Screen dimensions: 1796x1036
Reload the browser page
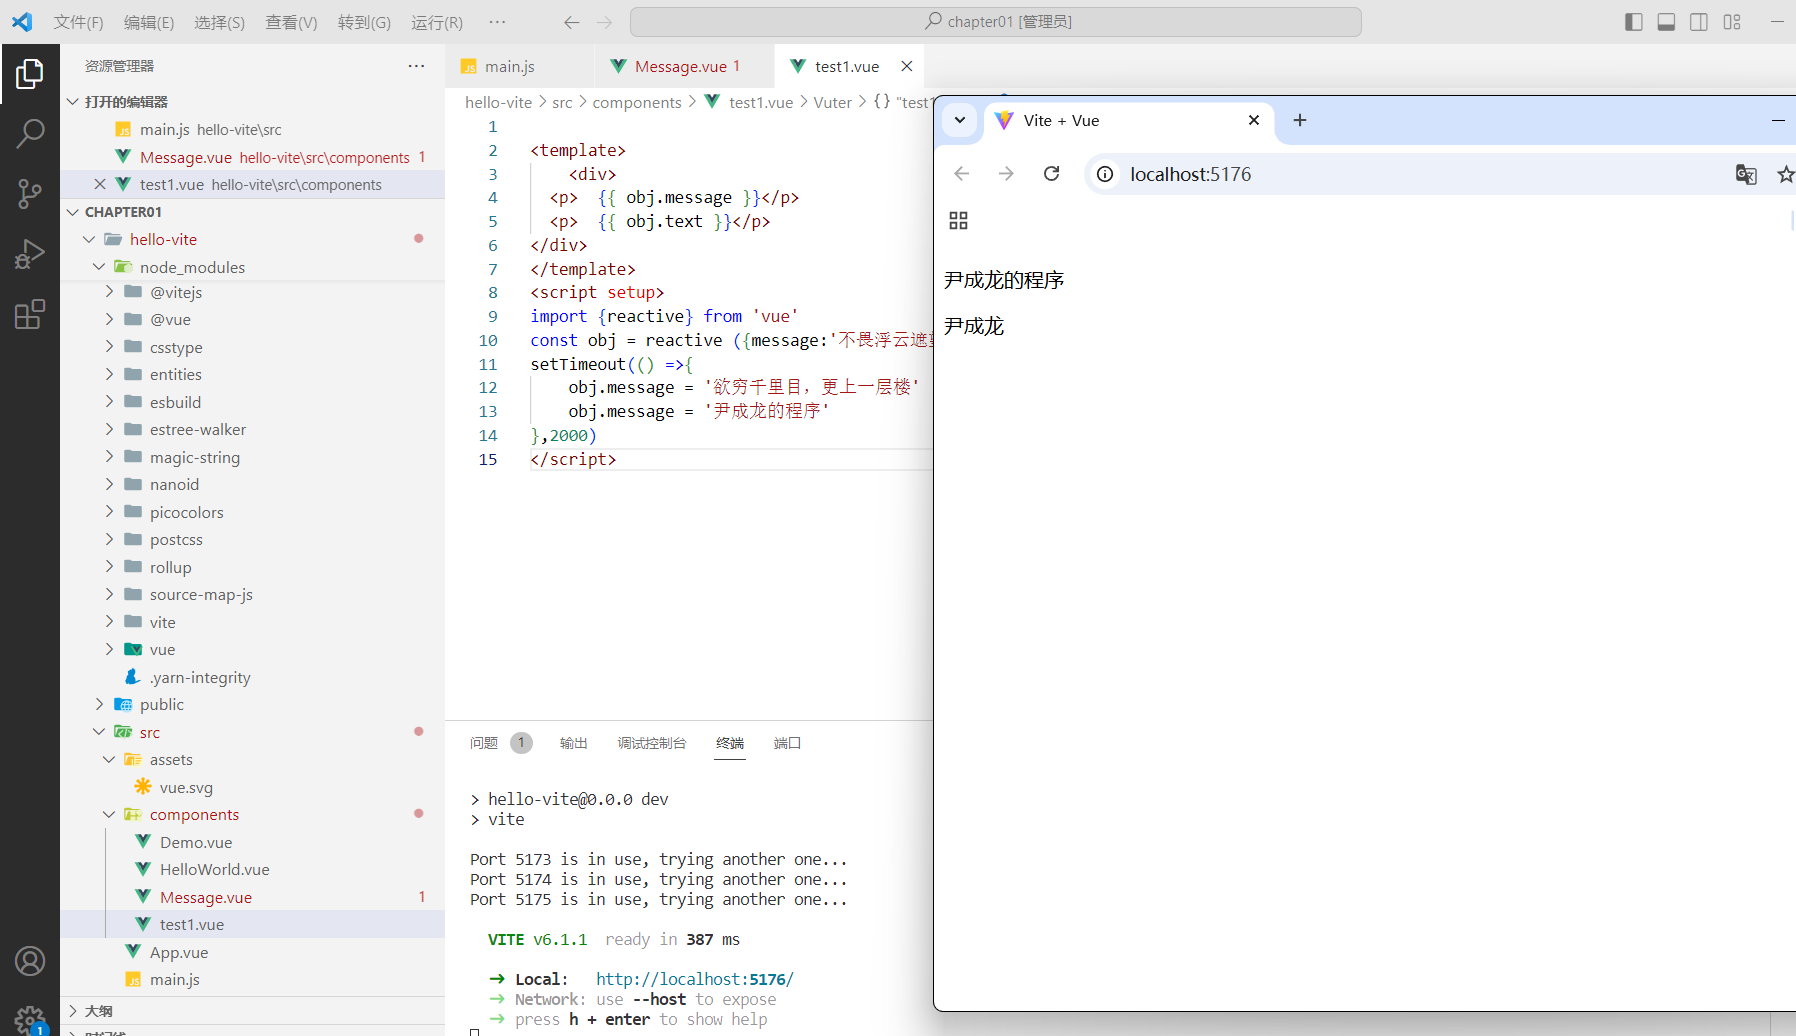point(1051,174)
